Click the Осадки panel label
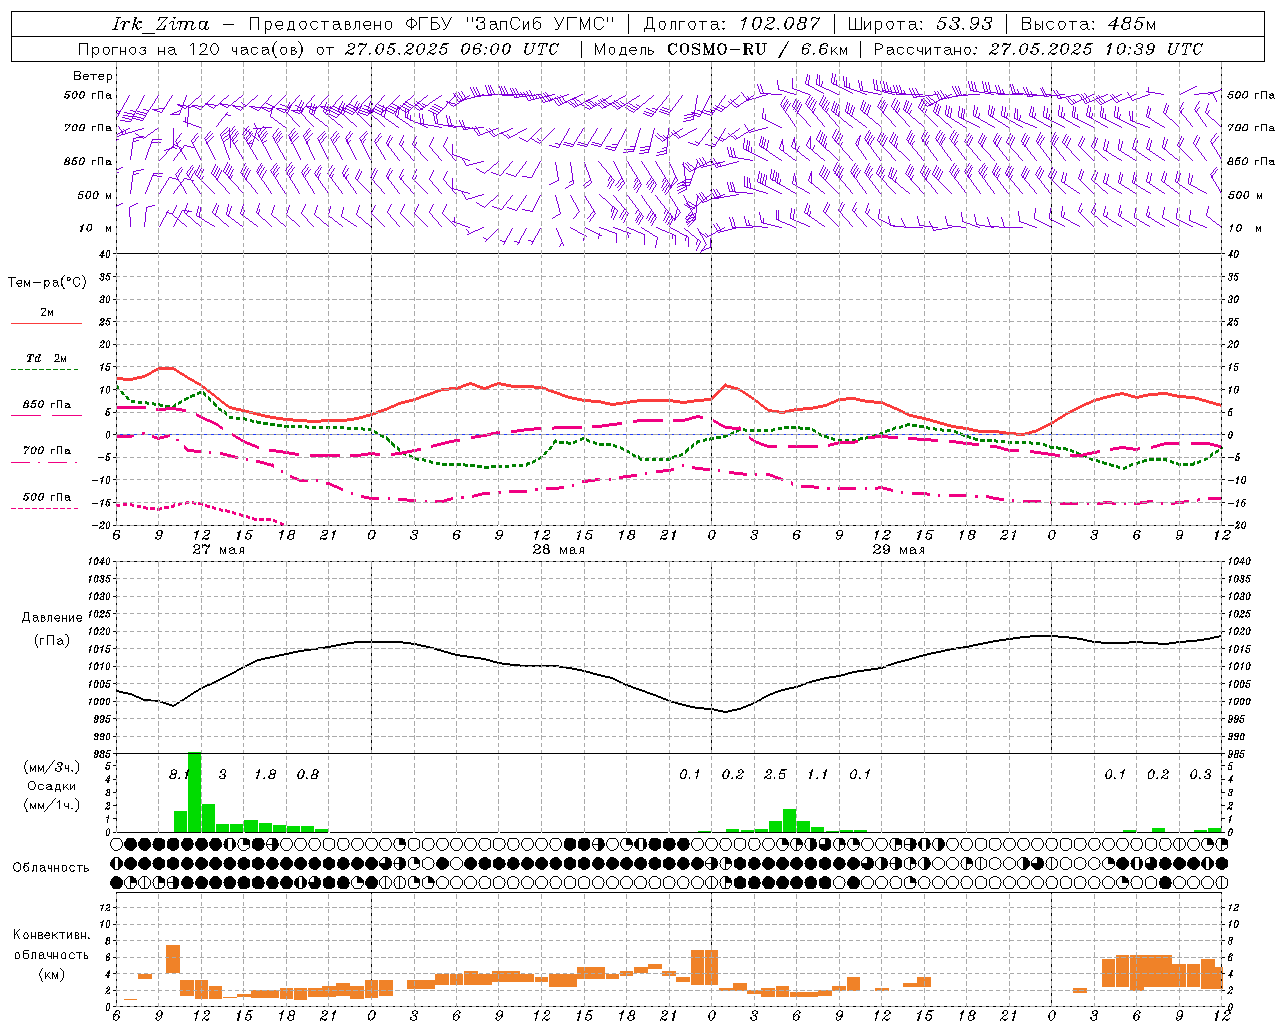The image size is (1280, 1024). [x=52, y=786]
